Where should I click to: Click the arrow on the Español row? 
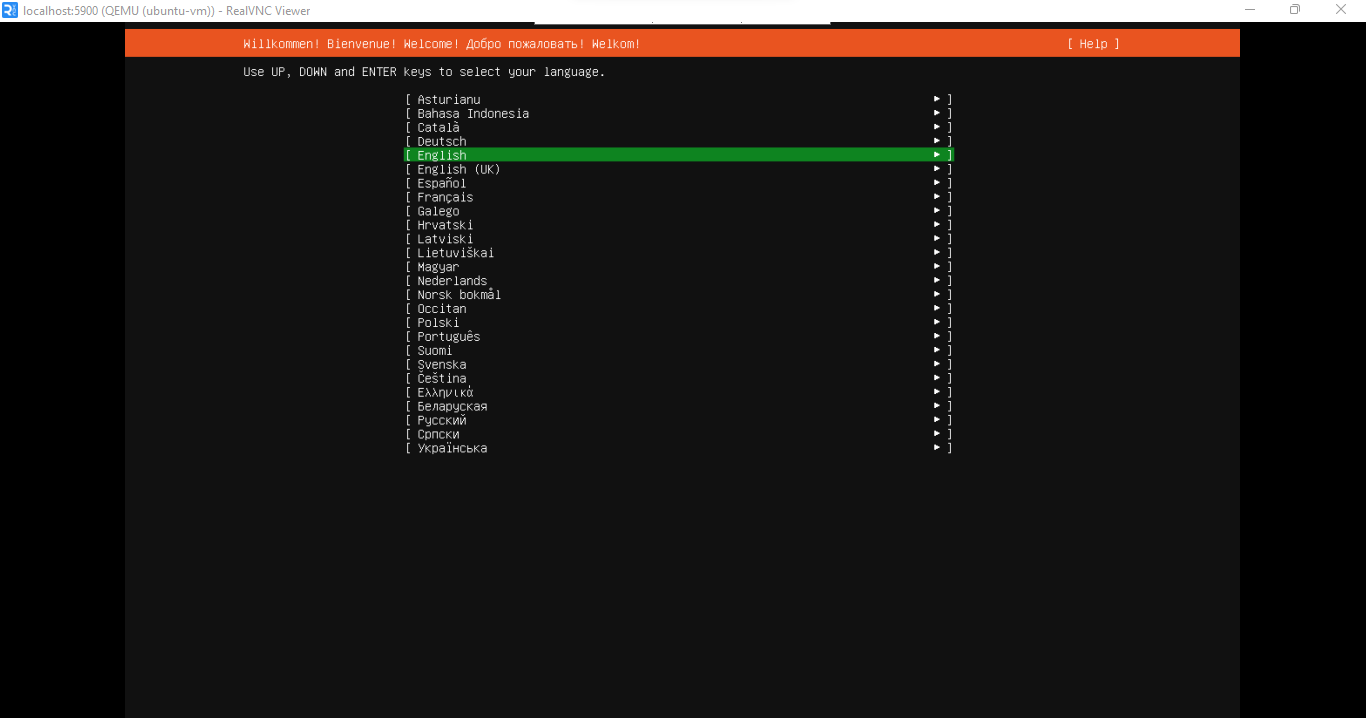tap(937, 183)
